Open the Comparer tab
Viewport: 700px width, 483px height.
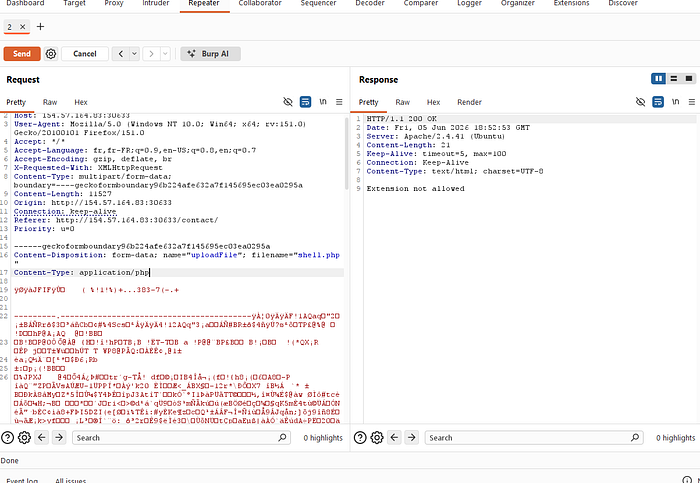point(421,4)
